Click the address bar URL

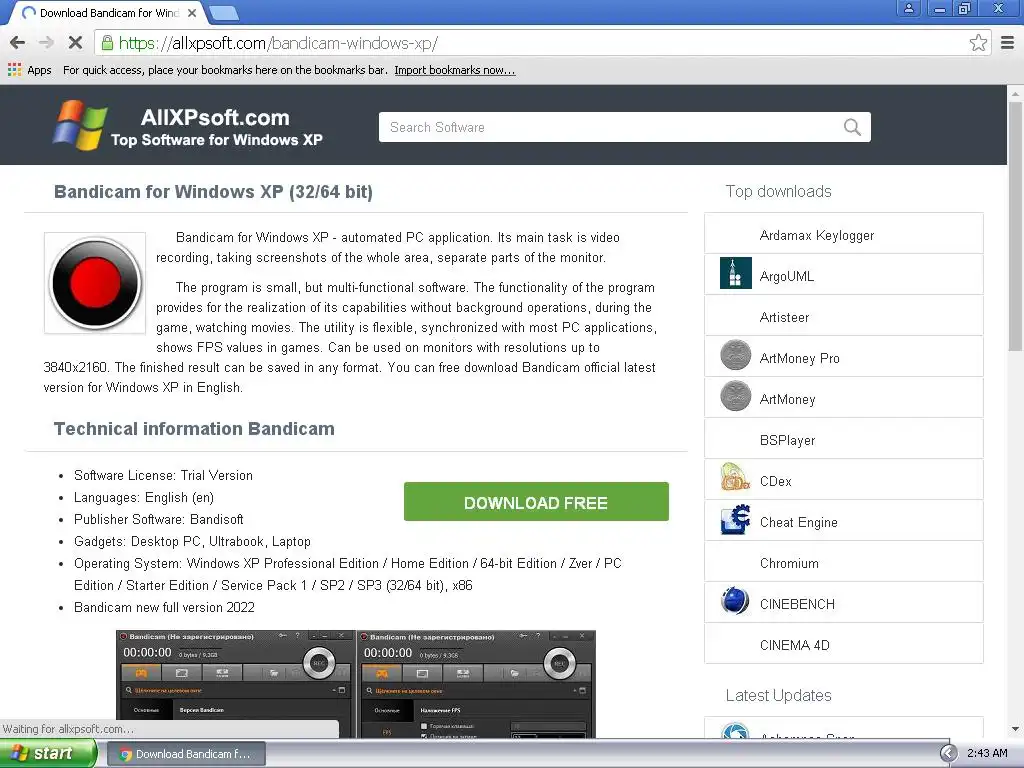(278, 43)
